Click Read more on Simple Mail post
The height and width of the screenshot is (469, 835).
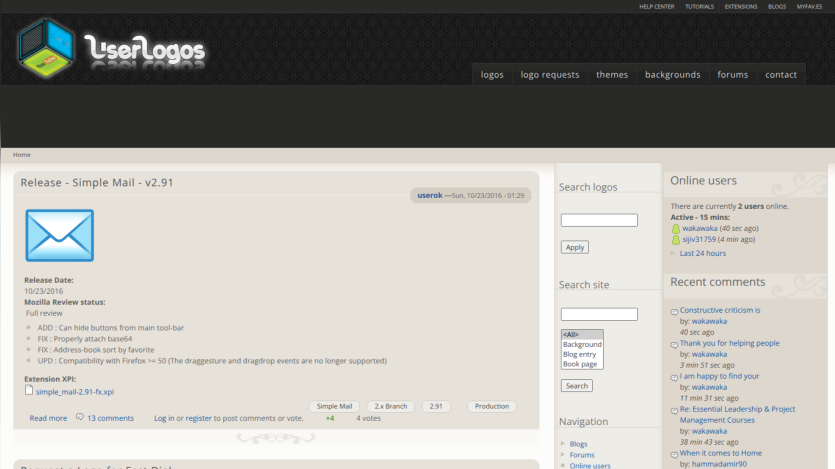point(48,418)
